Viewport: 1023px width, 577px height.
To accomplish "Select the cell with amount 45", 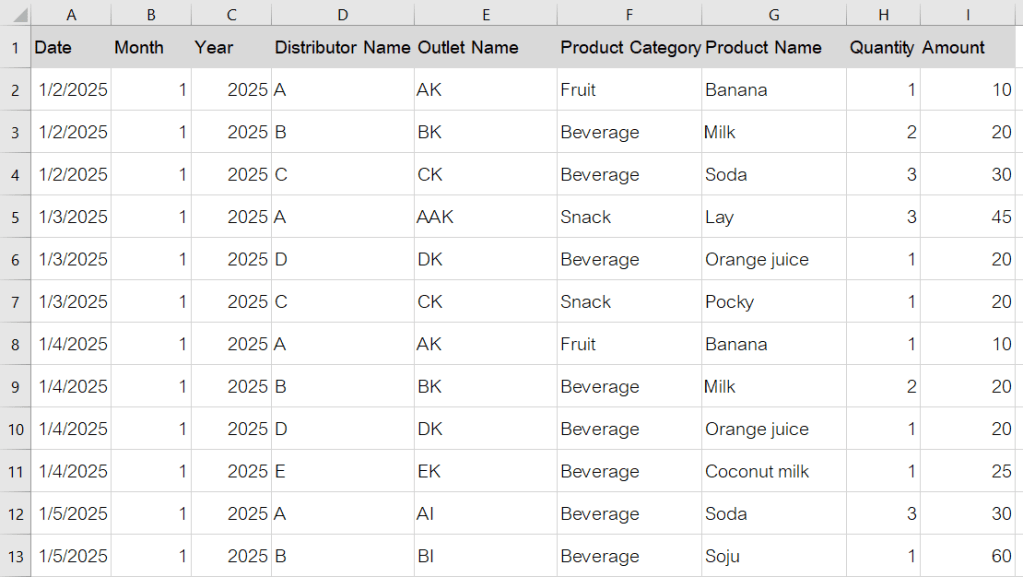I will pyautogui.click(x=968, y=217).
